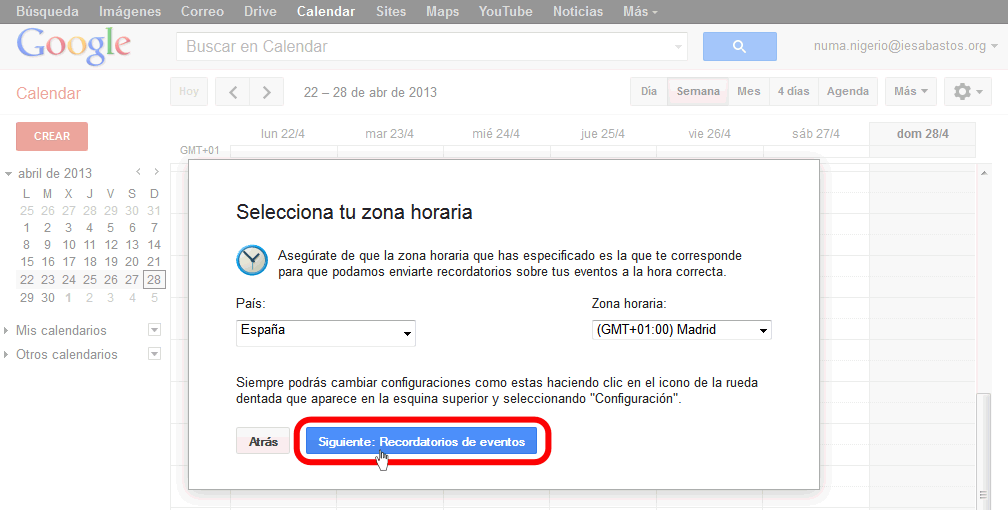1008x510 pixels.
Task: Click the abril de 2013 month label
Action: [x=55, y=174]
